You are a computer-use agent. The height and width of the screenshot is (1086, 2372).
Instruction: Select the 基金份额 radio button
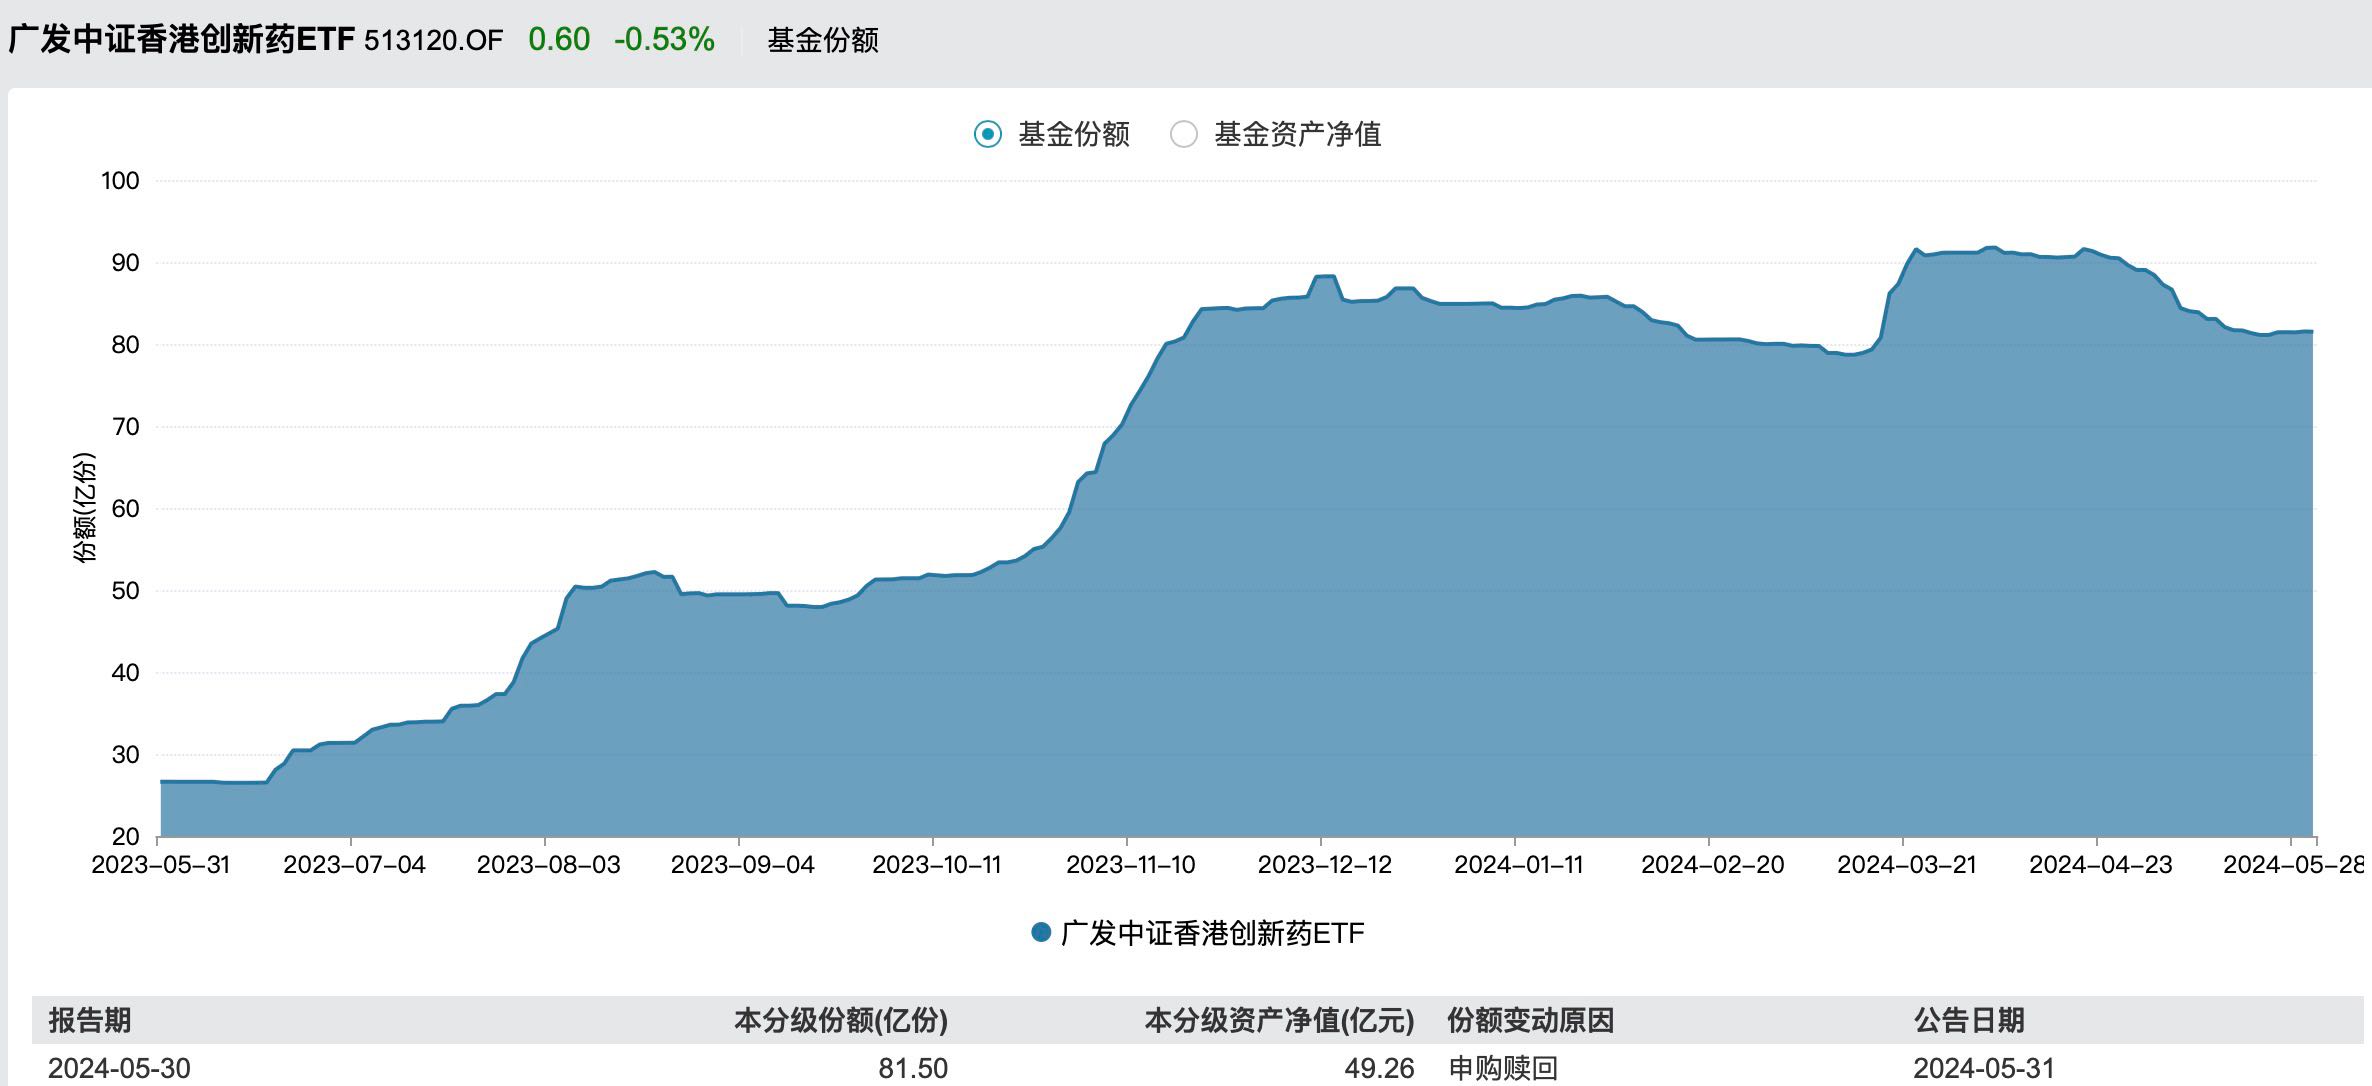point(988,134)
